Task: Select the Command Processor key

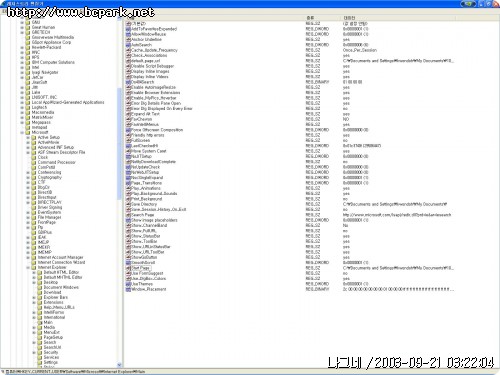Action: [57, 162]
